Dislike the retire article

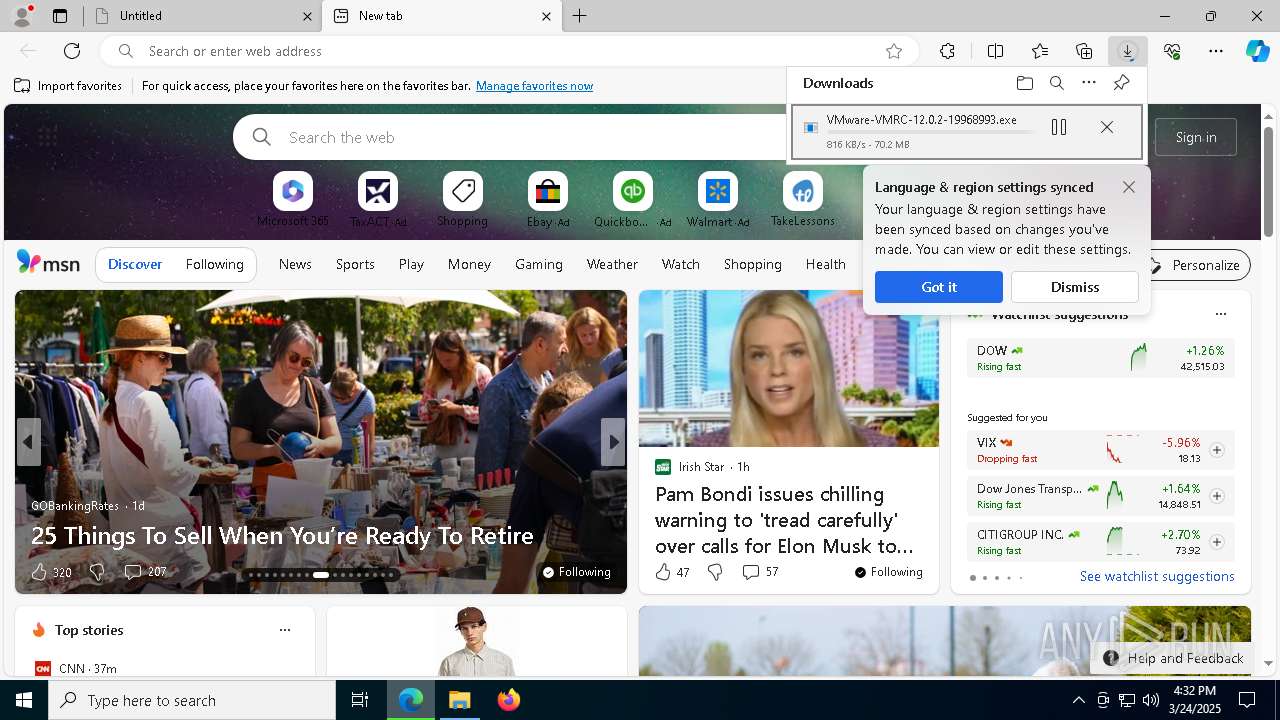[97, 572]
